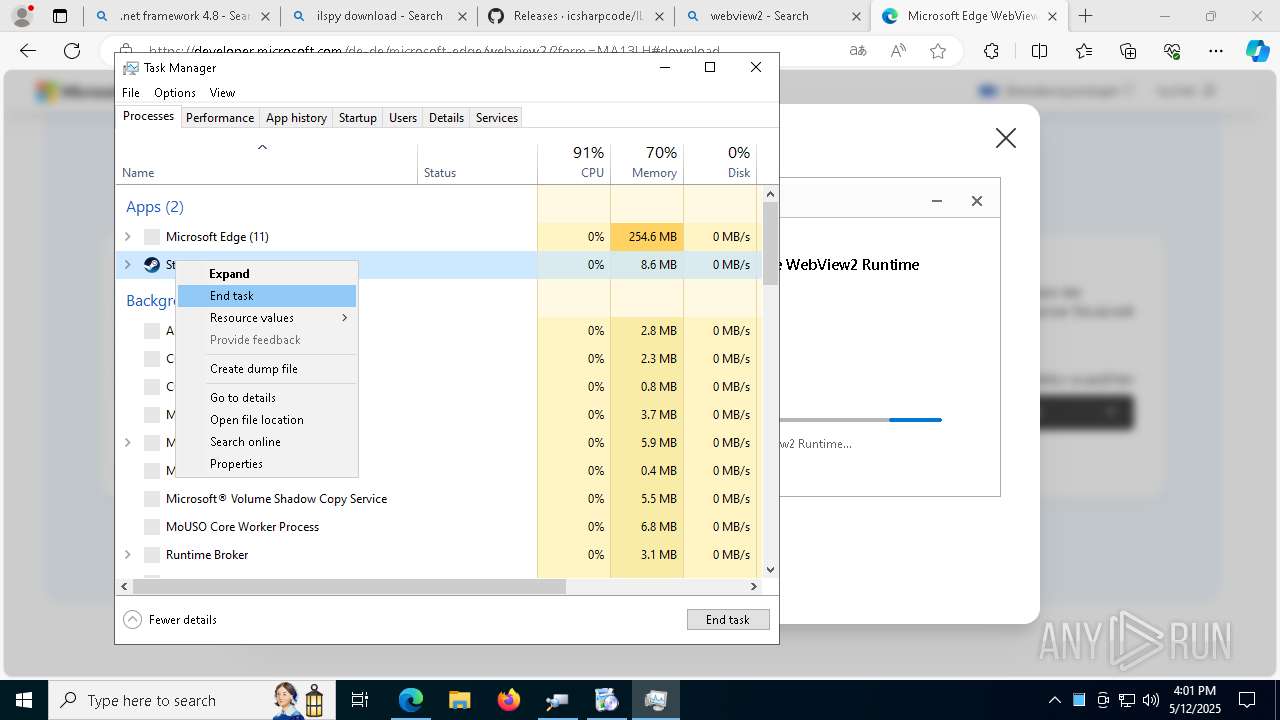Choose Search online in context menu
This screenshot has height=720, width=1280.
pos(267,442)
